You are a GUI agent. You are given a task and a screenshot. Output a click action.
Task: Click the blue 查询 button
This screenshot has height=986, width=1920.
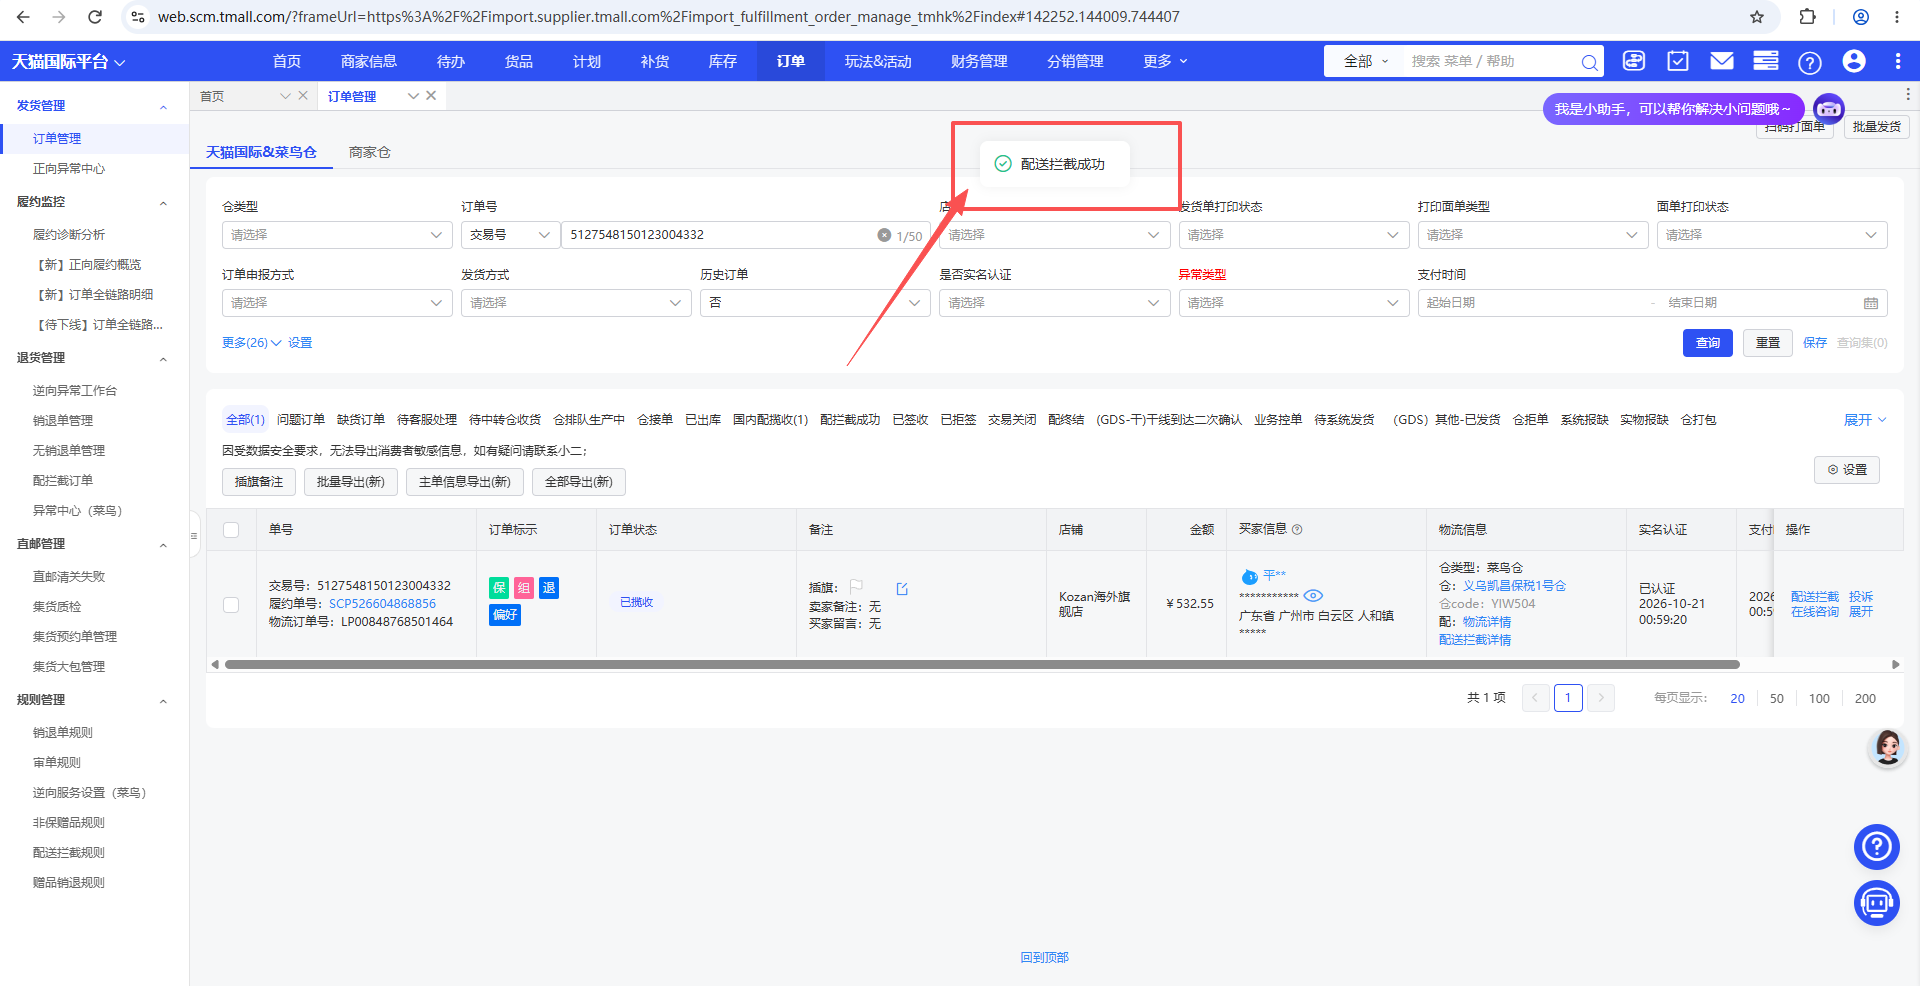point(1707,343)
